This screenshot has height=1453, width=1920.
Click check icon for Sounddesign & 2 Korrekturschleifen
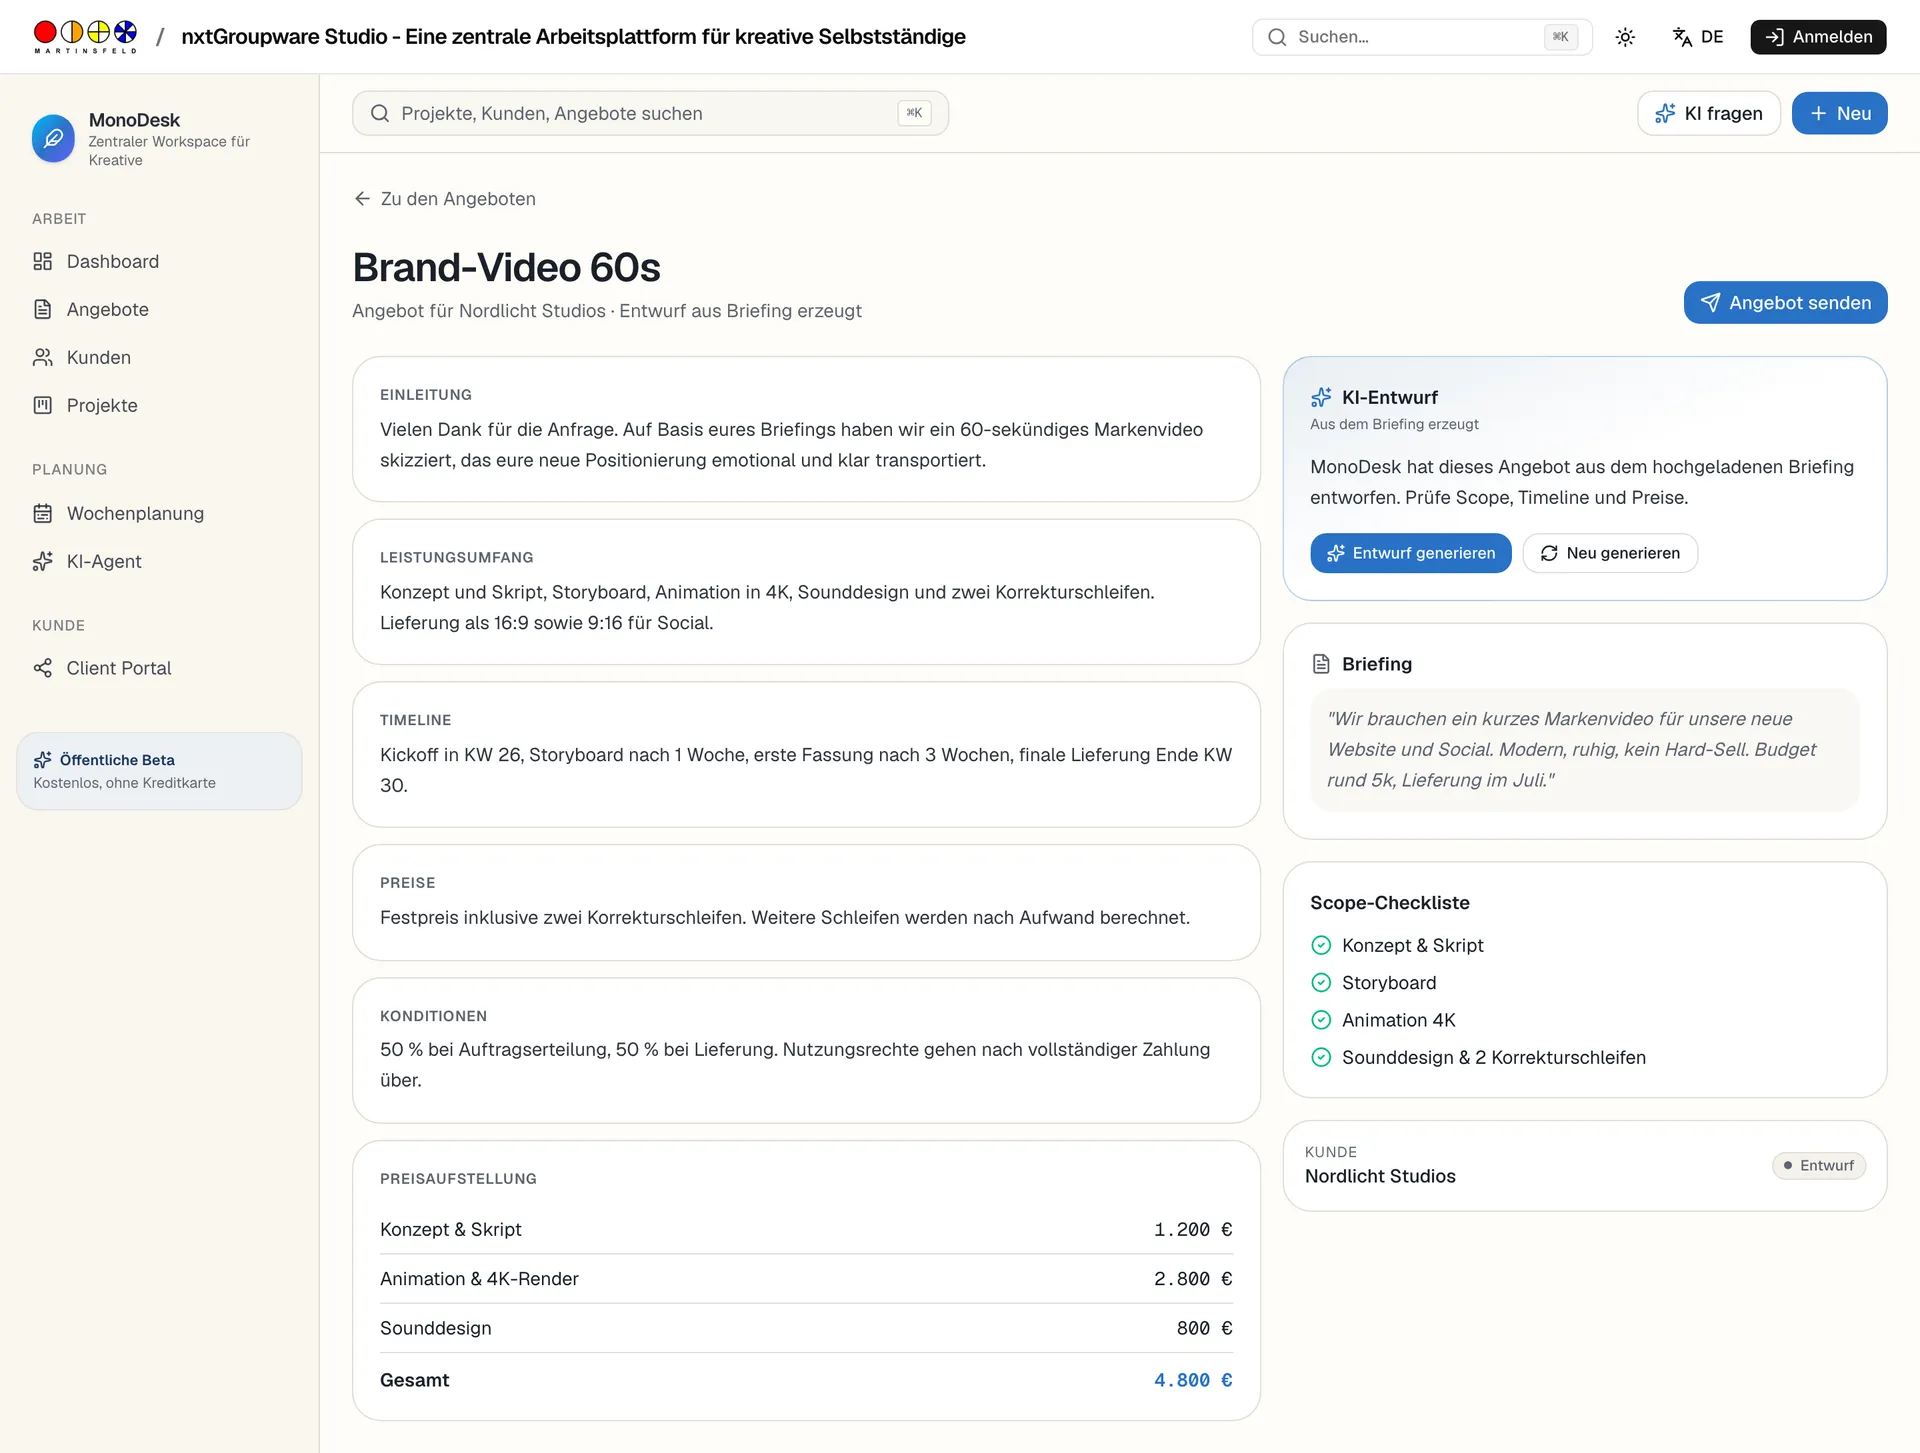click(1321, 1057)
